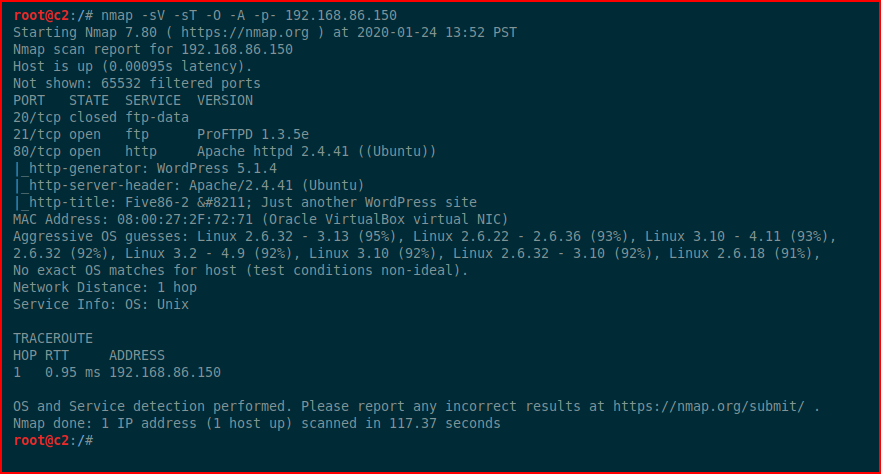Select the 21/tcp open ftp line

(x=161, y=135)
